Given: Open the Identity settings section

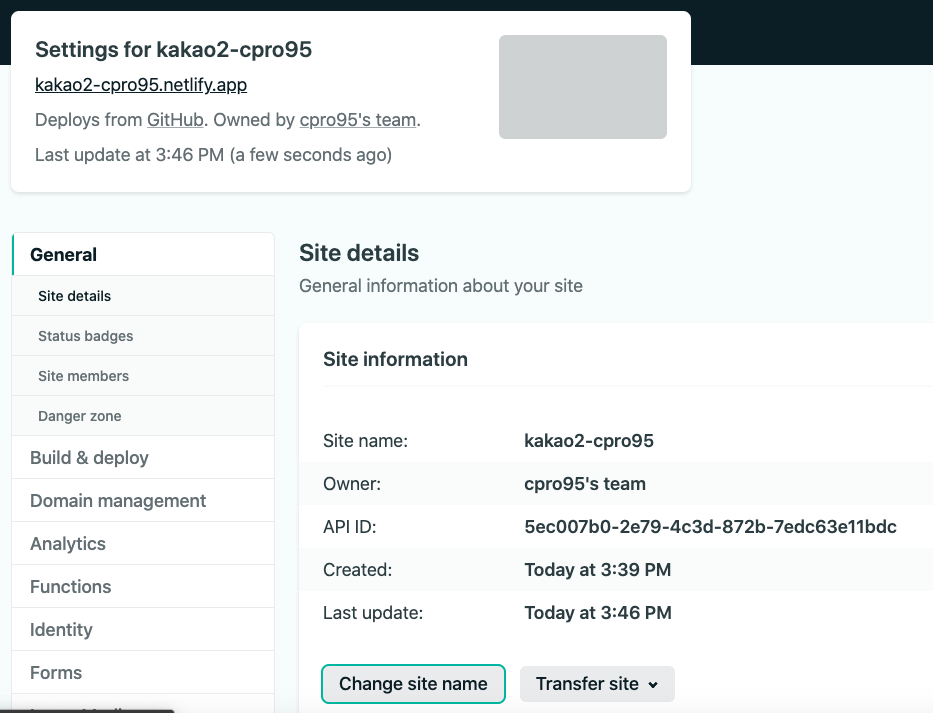Looking at the screenshot, I should pyautogui.click(x=143, y=629).
